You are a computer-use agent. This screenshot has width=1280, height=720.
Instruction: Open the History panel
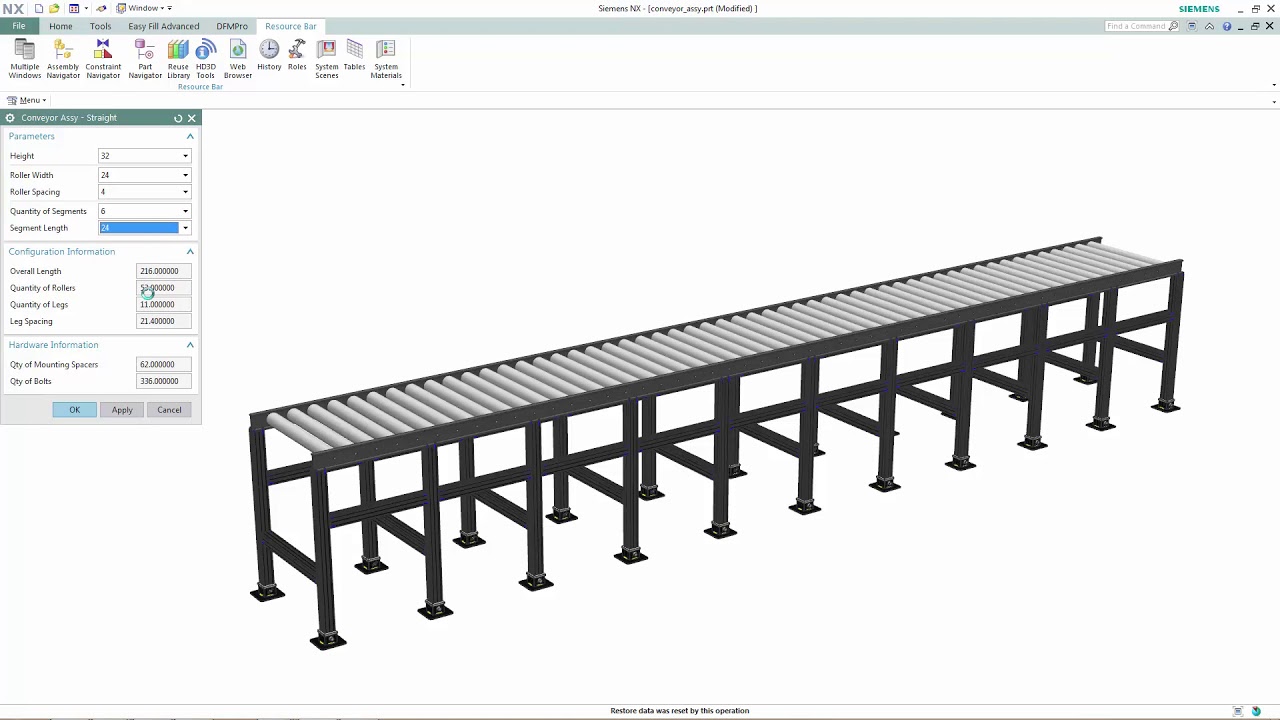(x=269, y=55)
